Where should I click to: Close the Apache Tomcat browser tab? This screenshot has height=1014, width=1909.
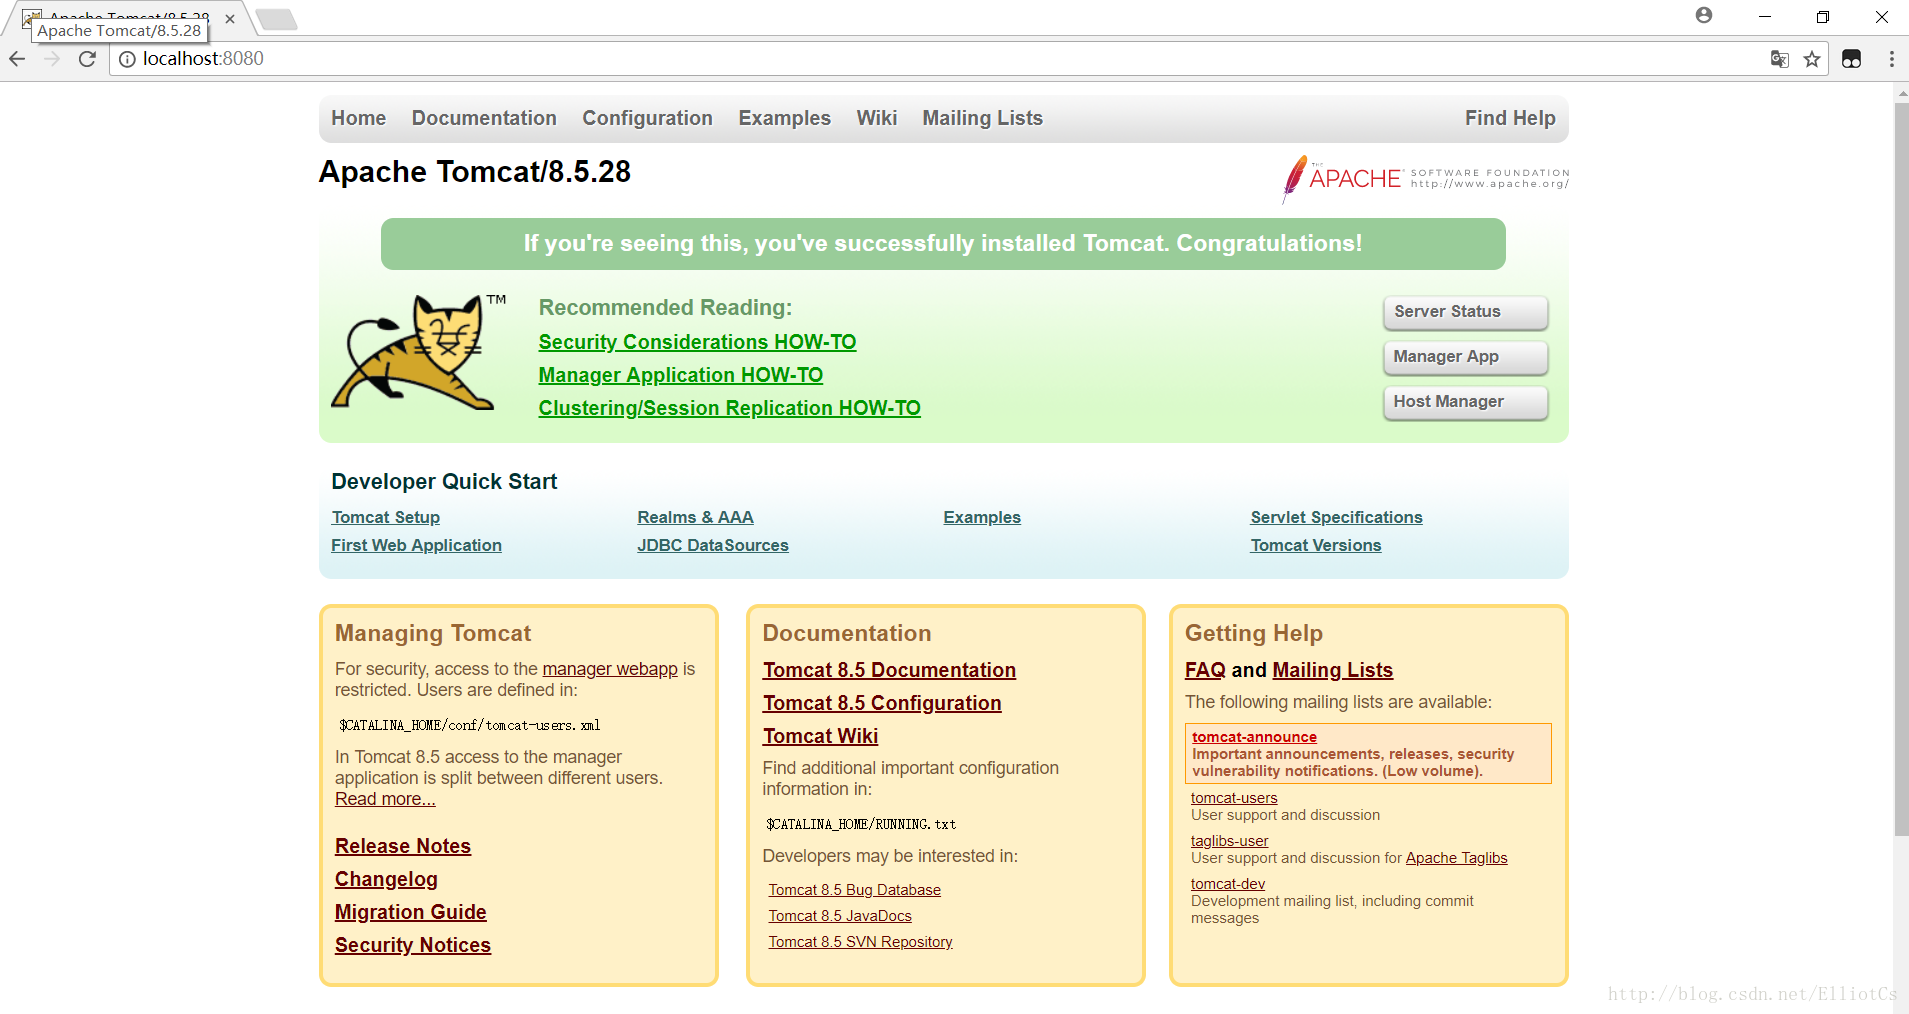point(230,19)
